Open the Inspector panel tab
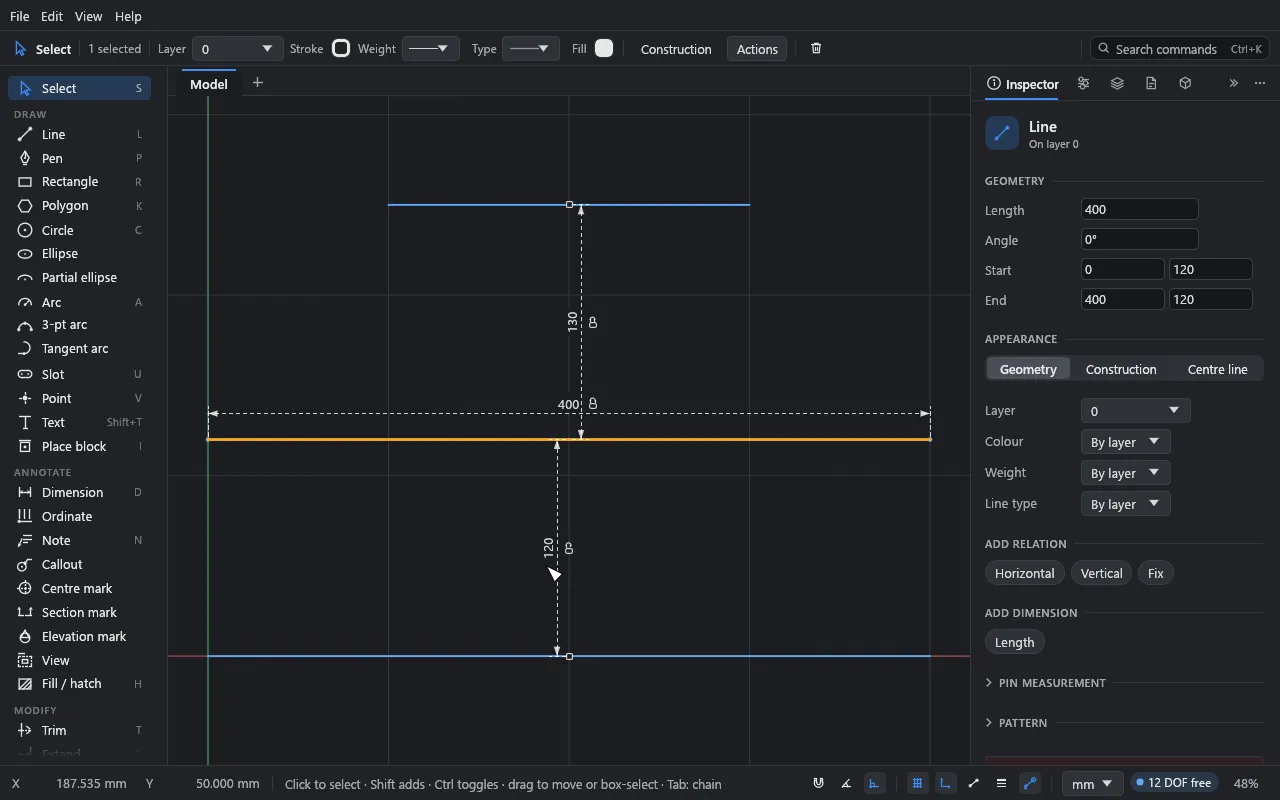 click(1022, 84)
